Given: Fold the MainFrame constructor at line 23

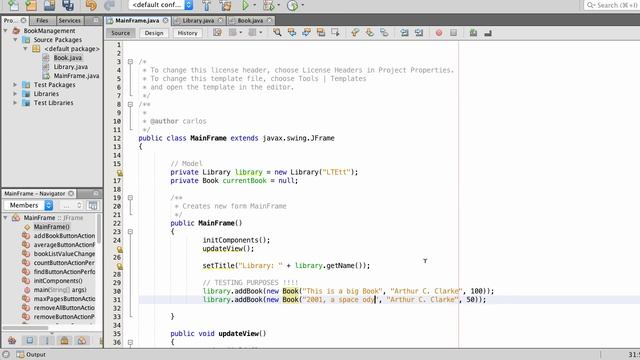Looking at the screenshot, I should [130, 231].
